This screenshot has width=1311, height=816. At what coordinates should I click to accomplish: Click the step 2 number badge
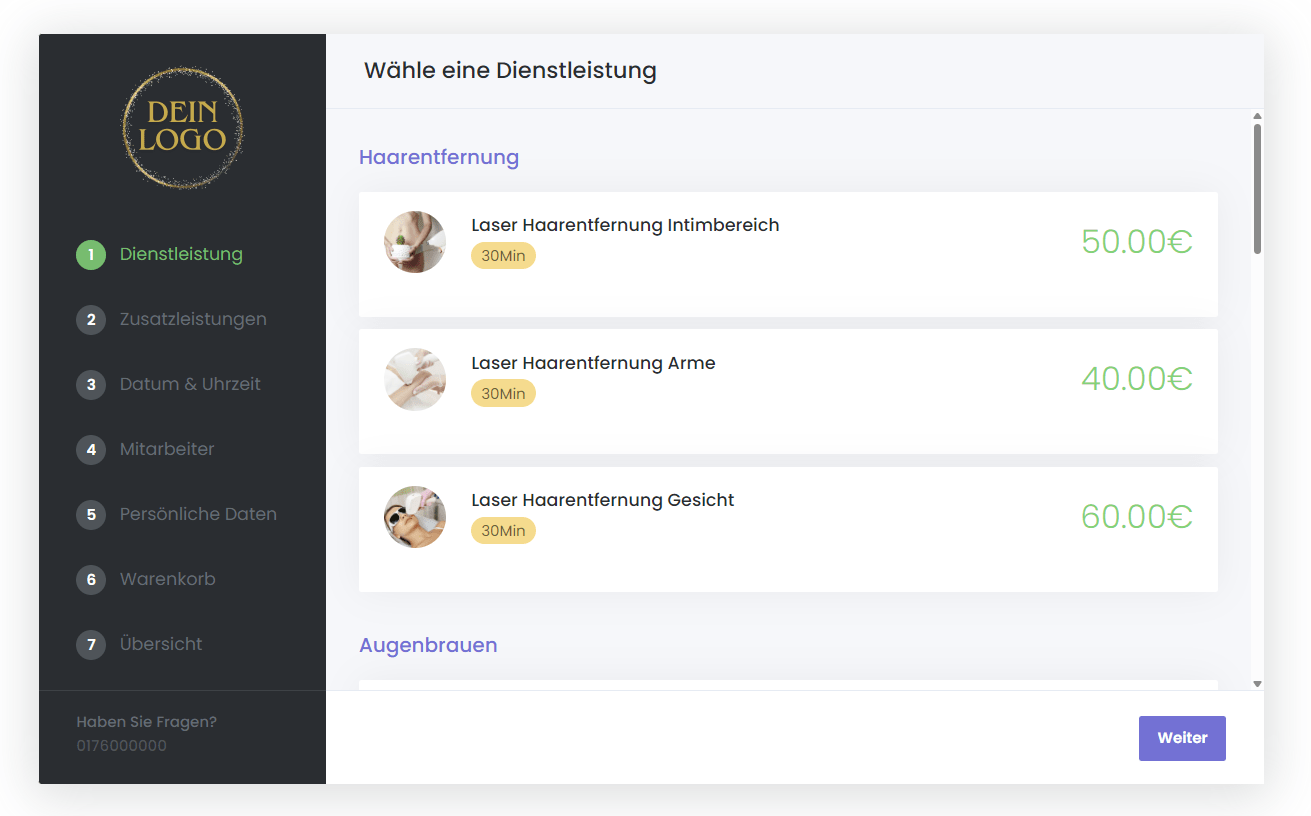(91, 320)
